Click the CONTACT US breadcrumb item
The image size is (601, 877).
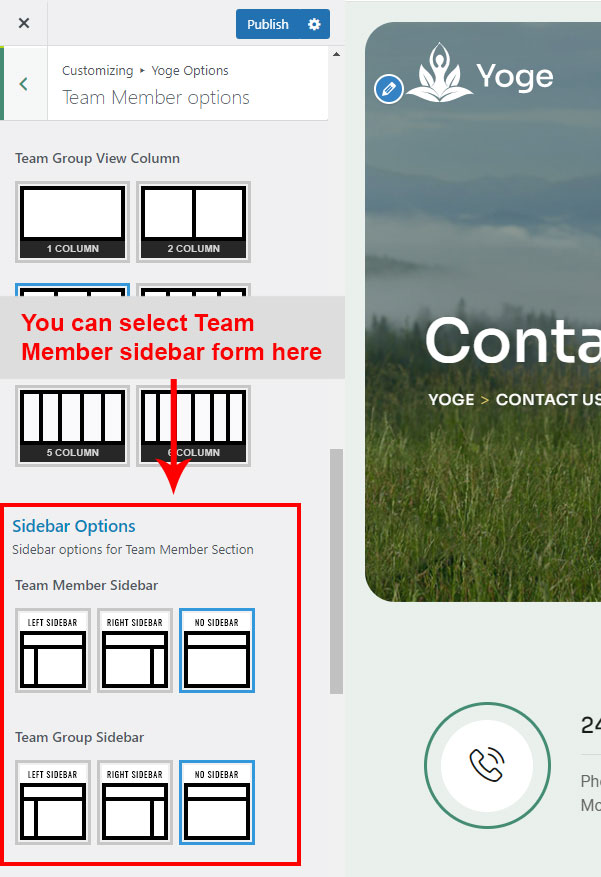pyautogui.click(x=548, y=399)
